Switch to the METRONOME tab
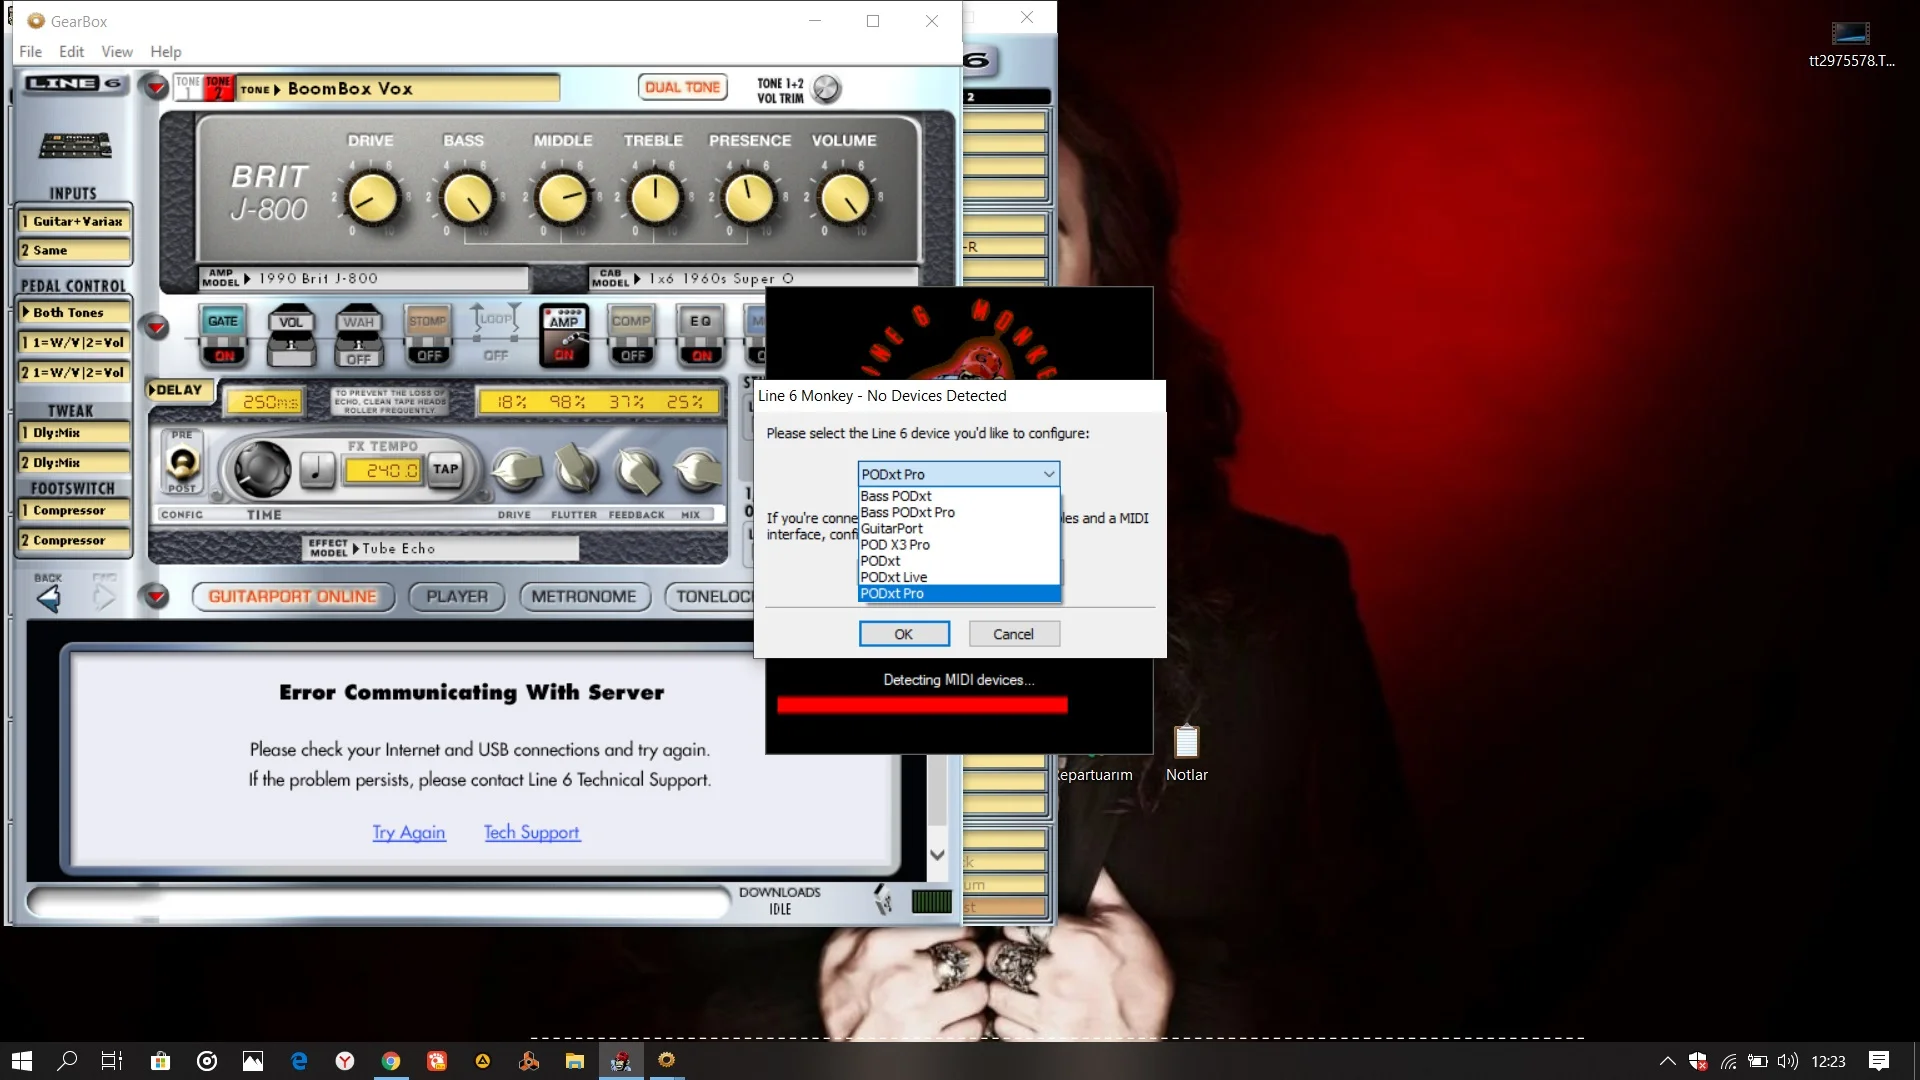The image size is (1920, 1080). pyautogui.click(x=584, y=597)
